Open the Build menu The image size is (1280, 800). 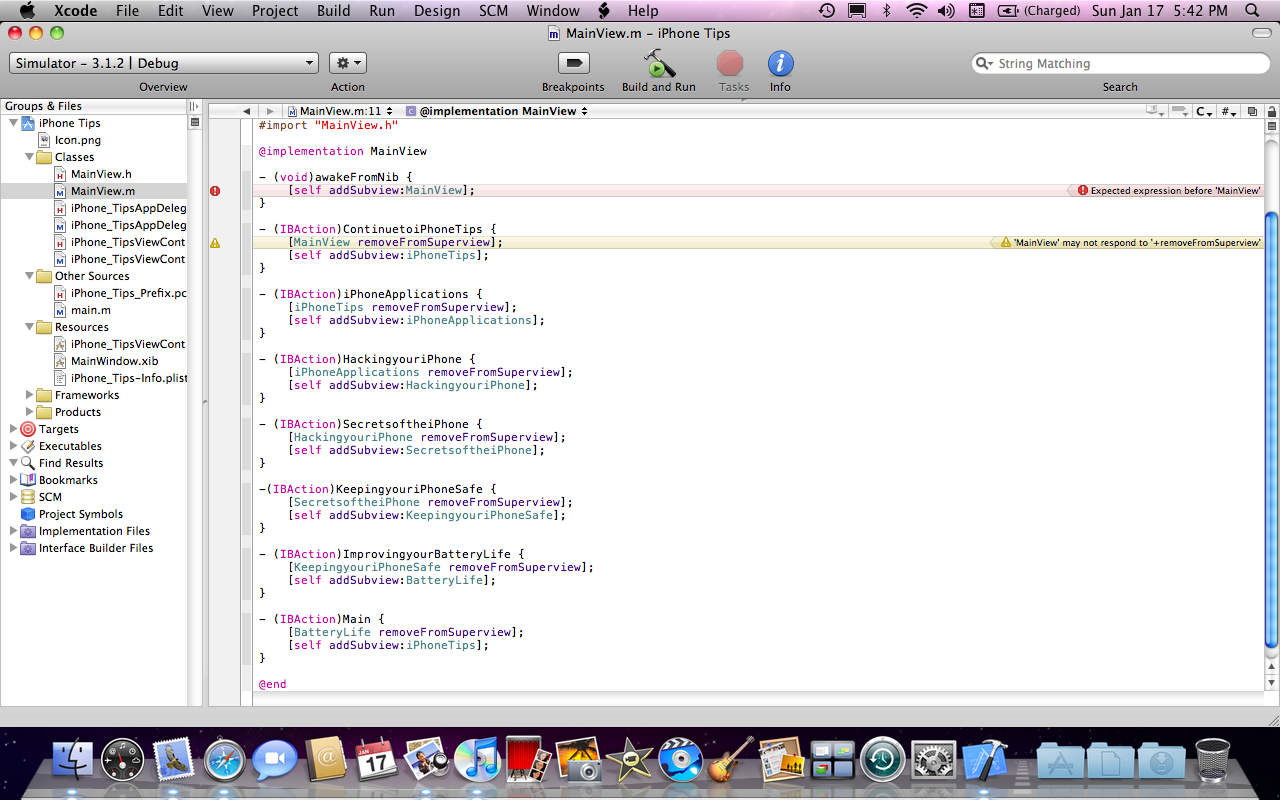tap(333, 11)
